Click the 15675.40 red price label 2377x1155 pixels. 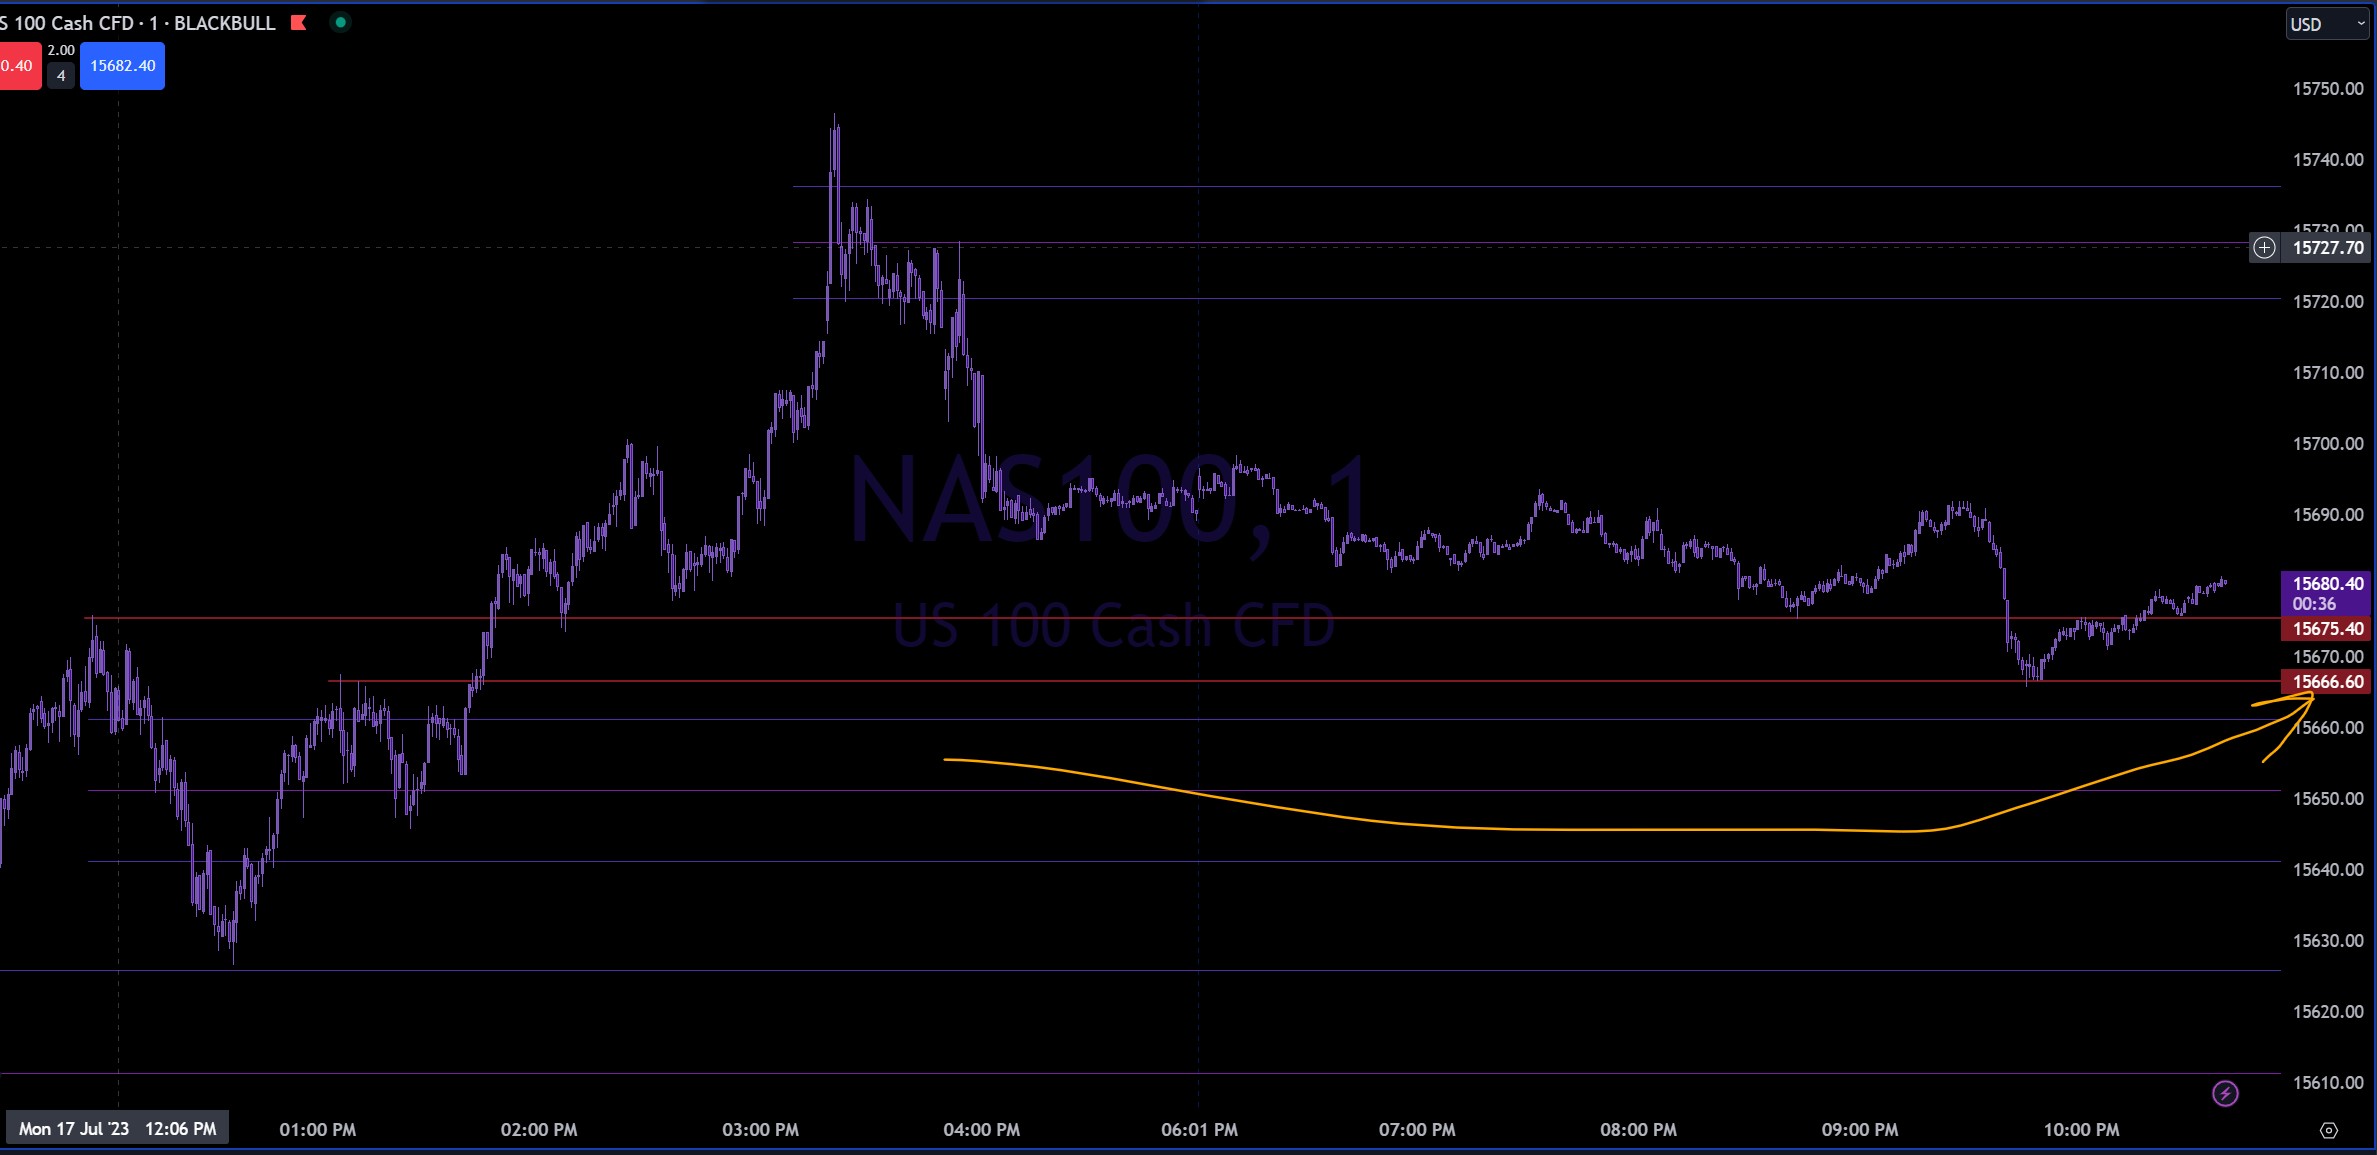coord(2327,629)
